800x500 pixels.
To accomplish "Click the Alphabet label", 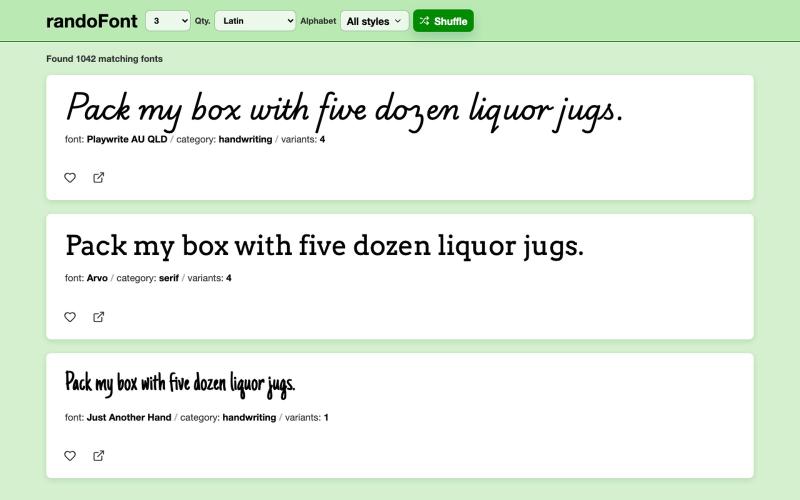I will tap(318, 21).
